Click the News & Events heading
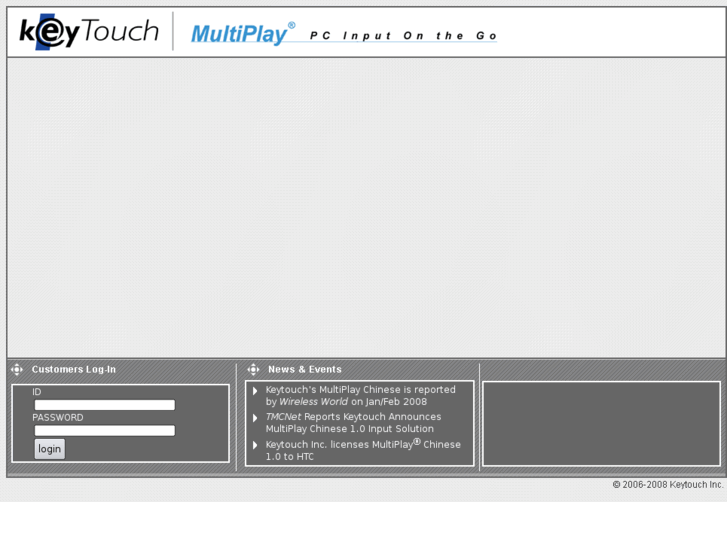 point(305,369)
